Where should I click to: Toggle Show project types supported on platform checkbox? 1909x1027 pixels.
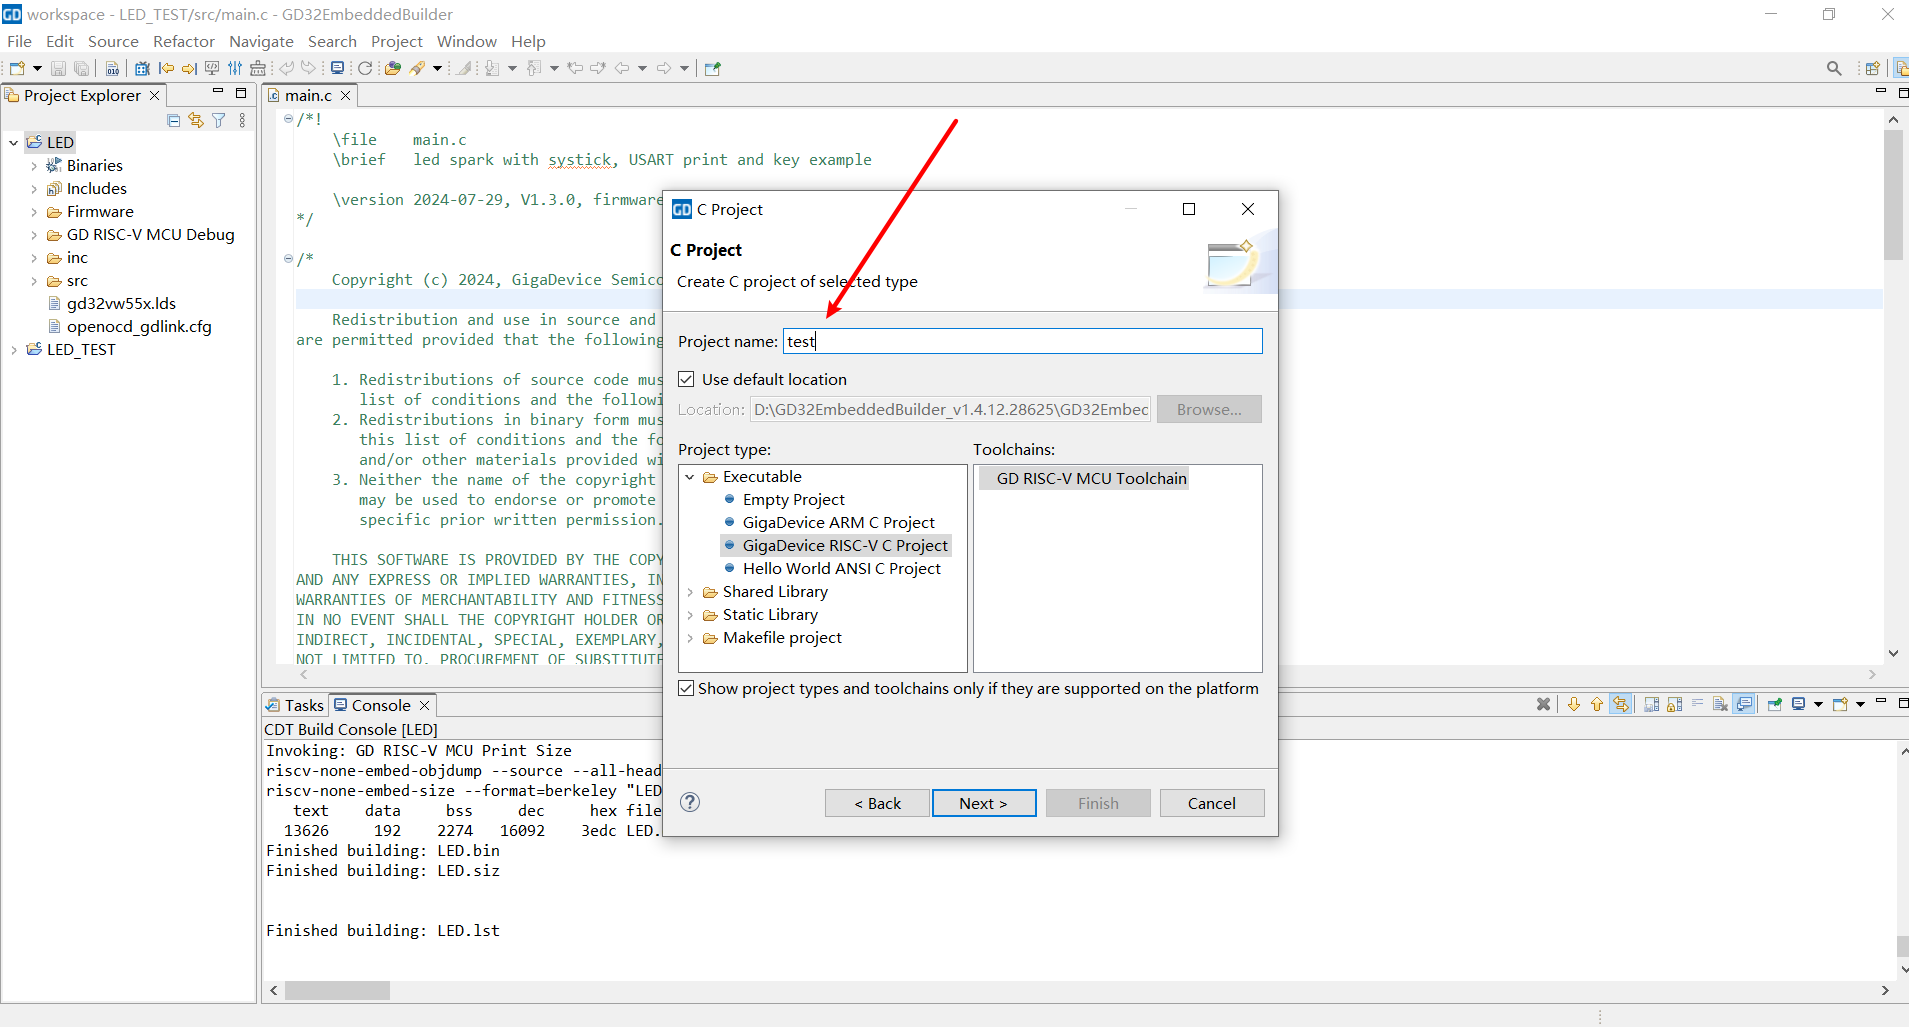pos(687,688)
